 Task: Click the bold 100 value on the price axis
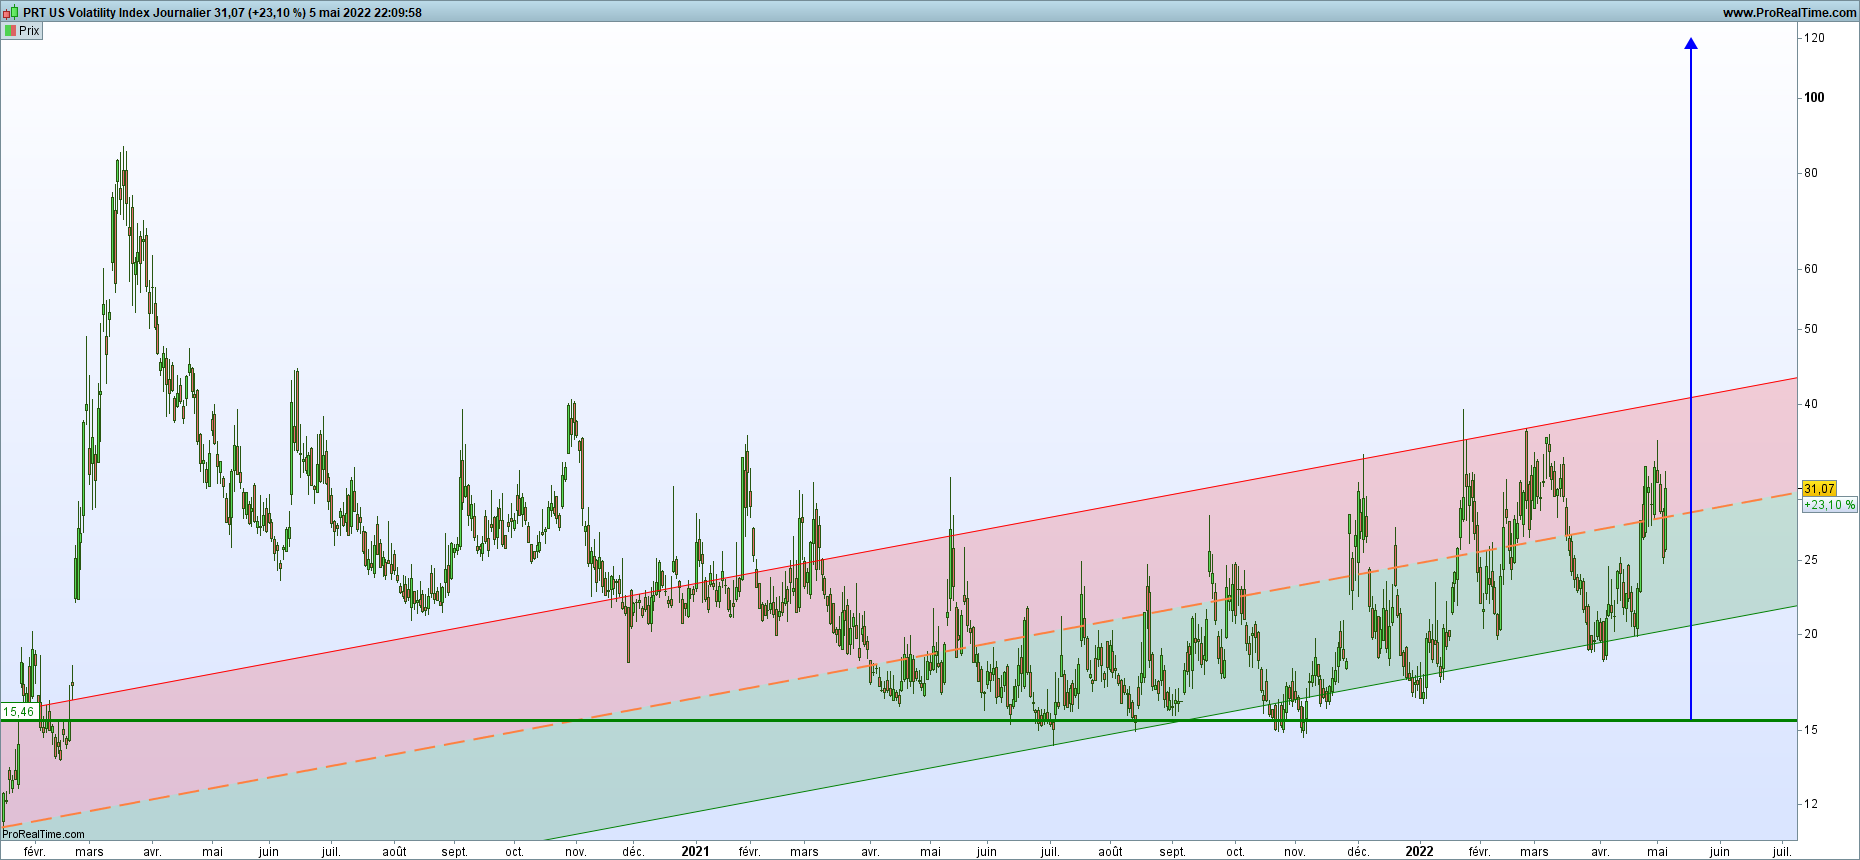click(1814, 98)
